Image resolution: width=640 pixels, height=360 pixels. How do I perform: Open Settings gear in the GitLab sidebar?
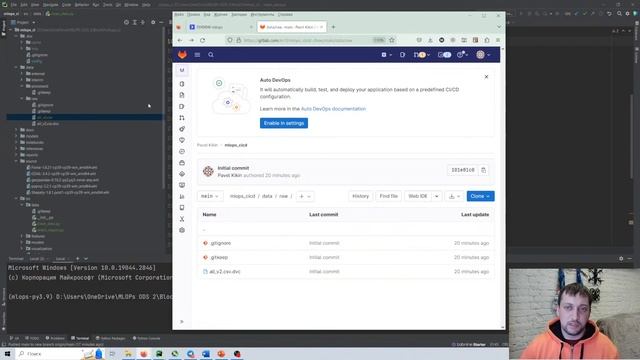(182, 230)
